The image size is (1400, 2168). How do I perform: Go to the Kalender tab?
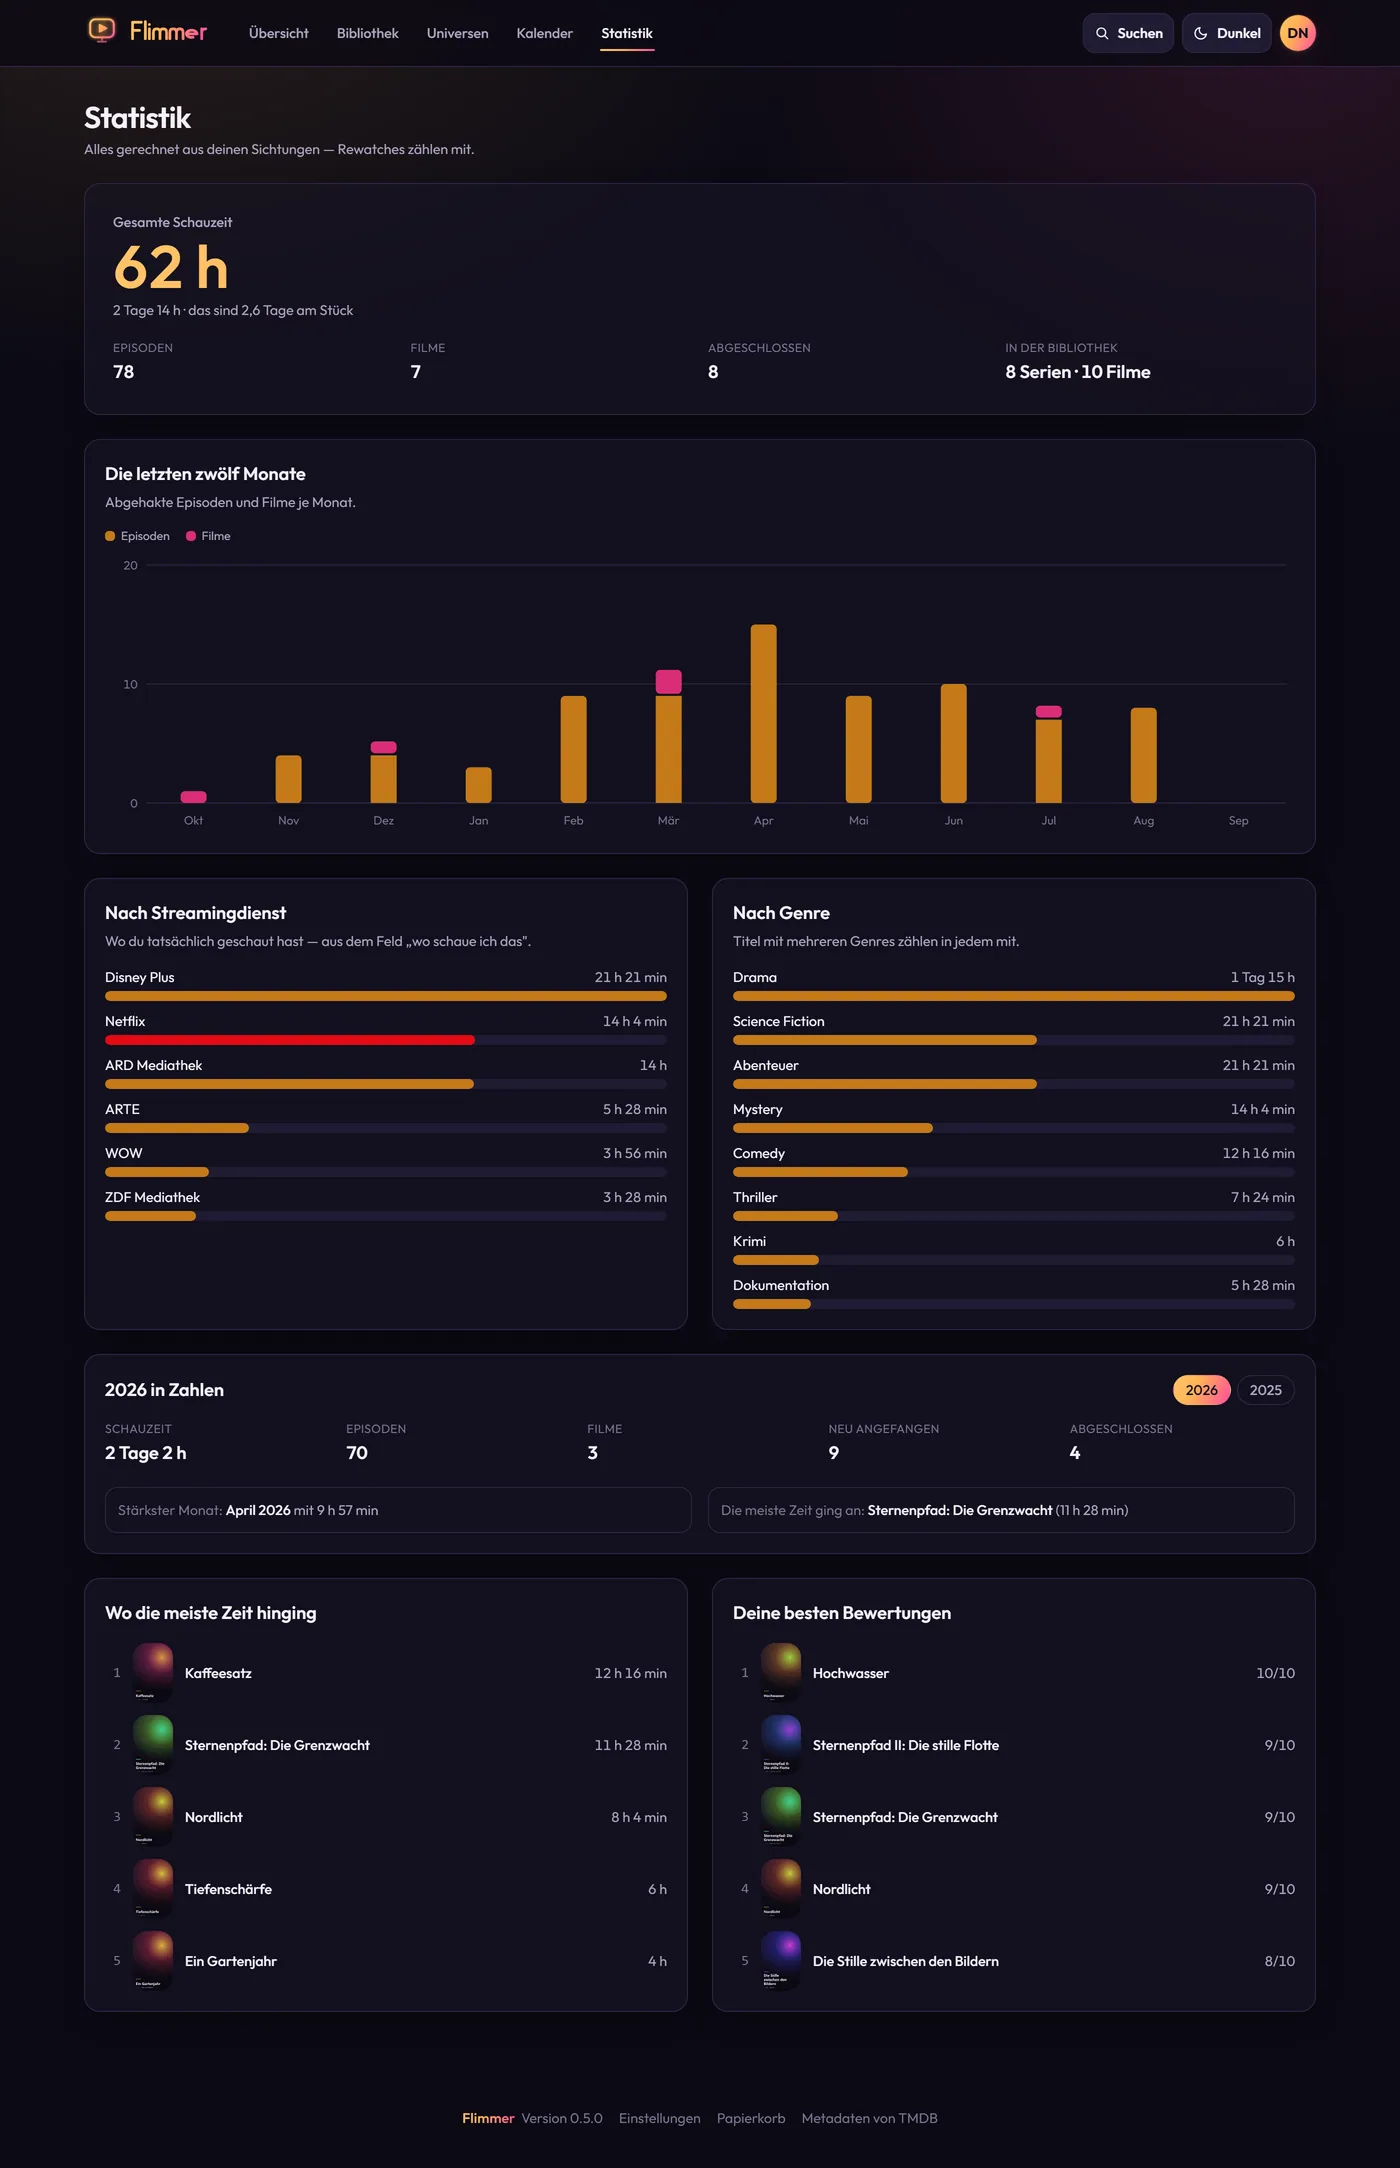[x=544, y=33]
